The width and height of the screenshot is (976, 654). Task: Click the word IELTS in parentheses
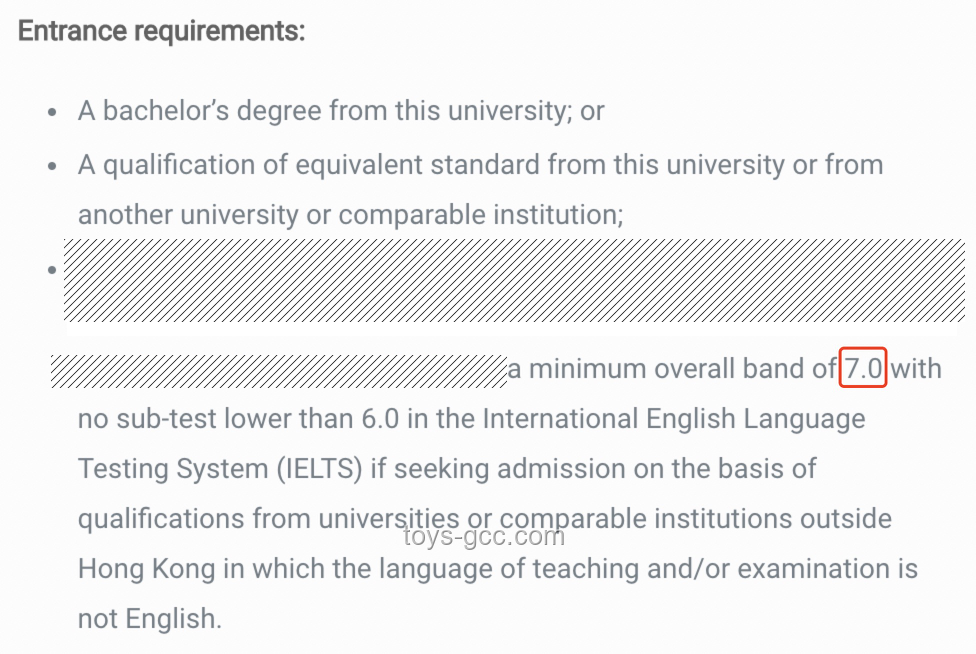click(x=319, y=469)
